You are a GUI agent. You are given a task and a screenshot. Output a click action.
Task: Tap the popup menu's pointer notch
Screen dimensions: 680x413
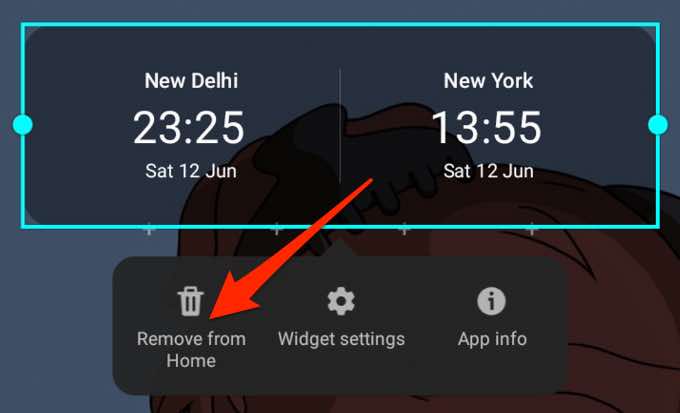tap(340, 249)
